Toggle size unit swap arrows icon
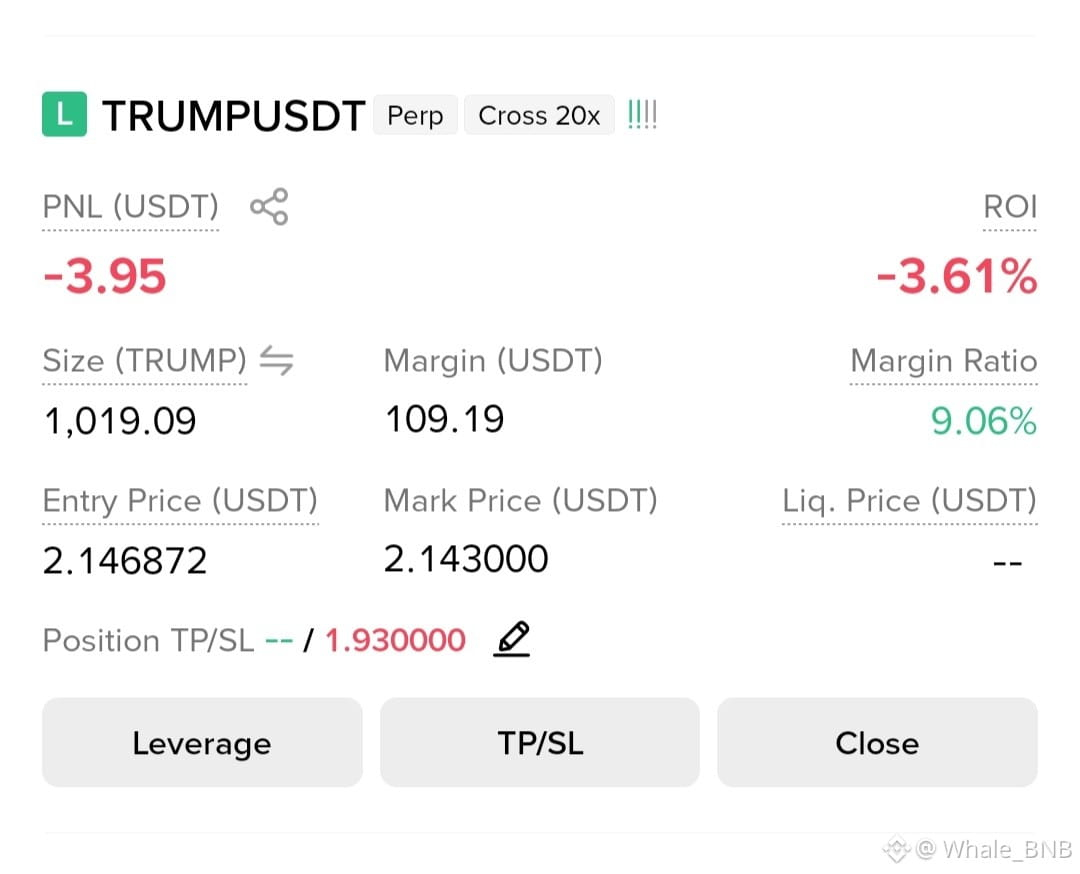Screen dimensions: 1080x874 point(276,360)
